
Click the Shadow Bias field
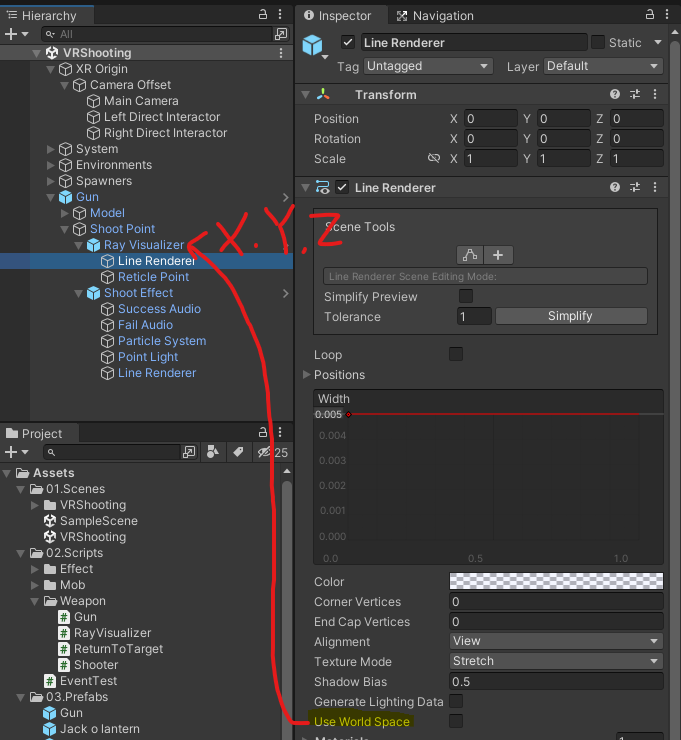[x=556, y=681]
